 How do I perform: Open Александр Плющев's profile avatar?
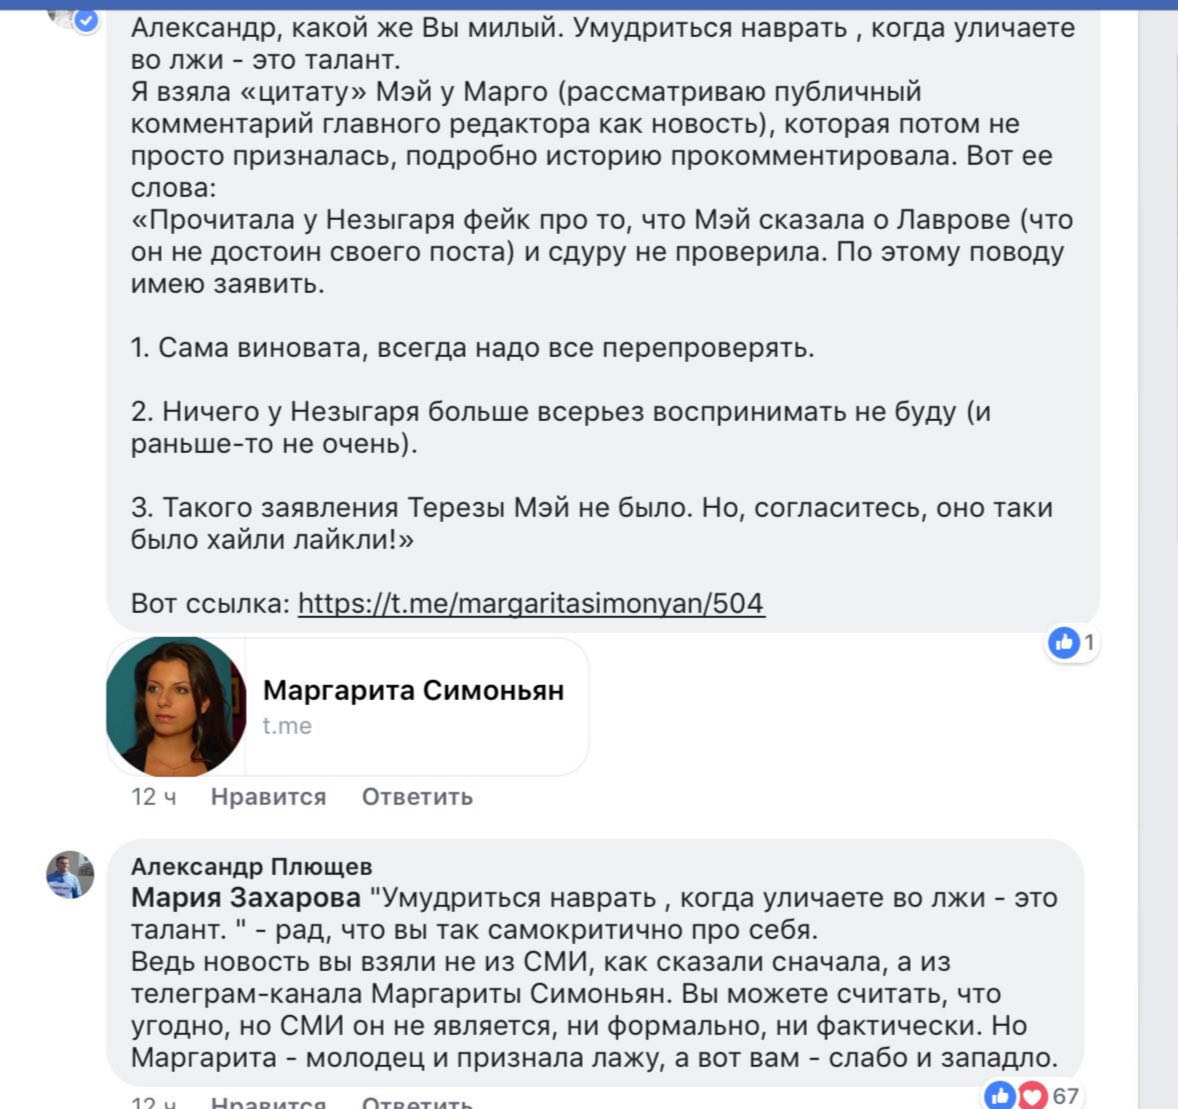[70, 875]
